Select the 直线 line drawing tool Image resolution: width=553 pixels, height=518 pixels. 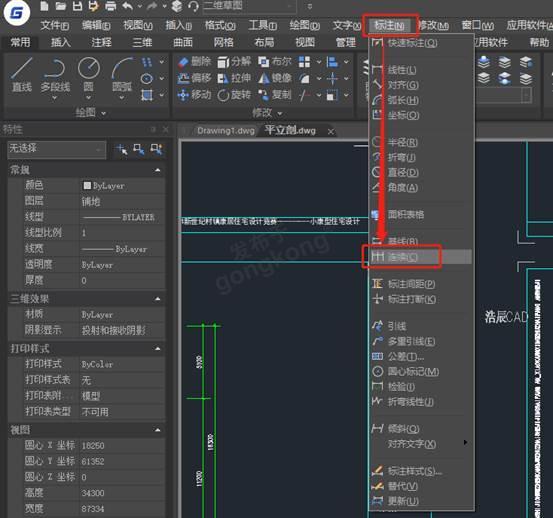pos(22,75)
